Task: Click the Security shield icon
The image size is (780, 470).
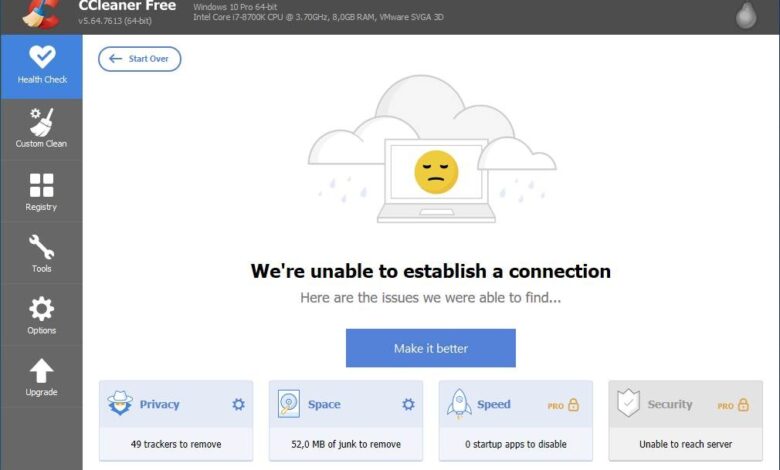Action: (628, 404)
